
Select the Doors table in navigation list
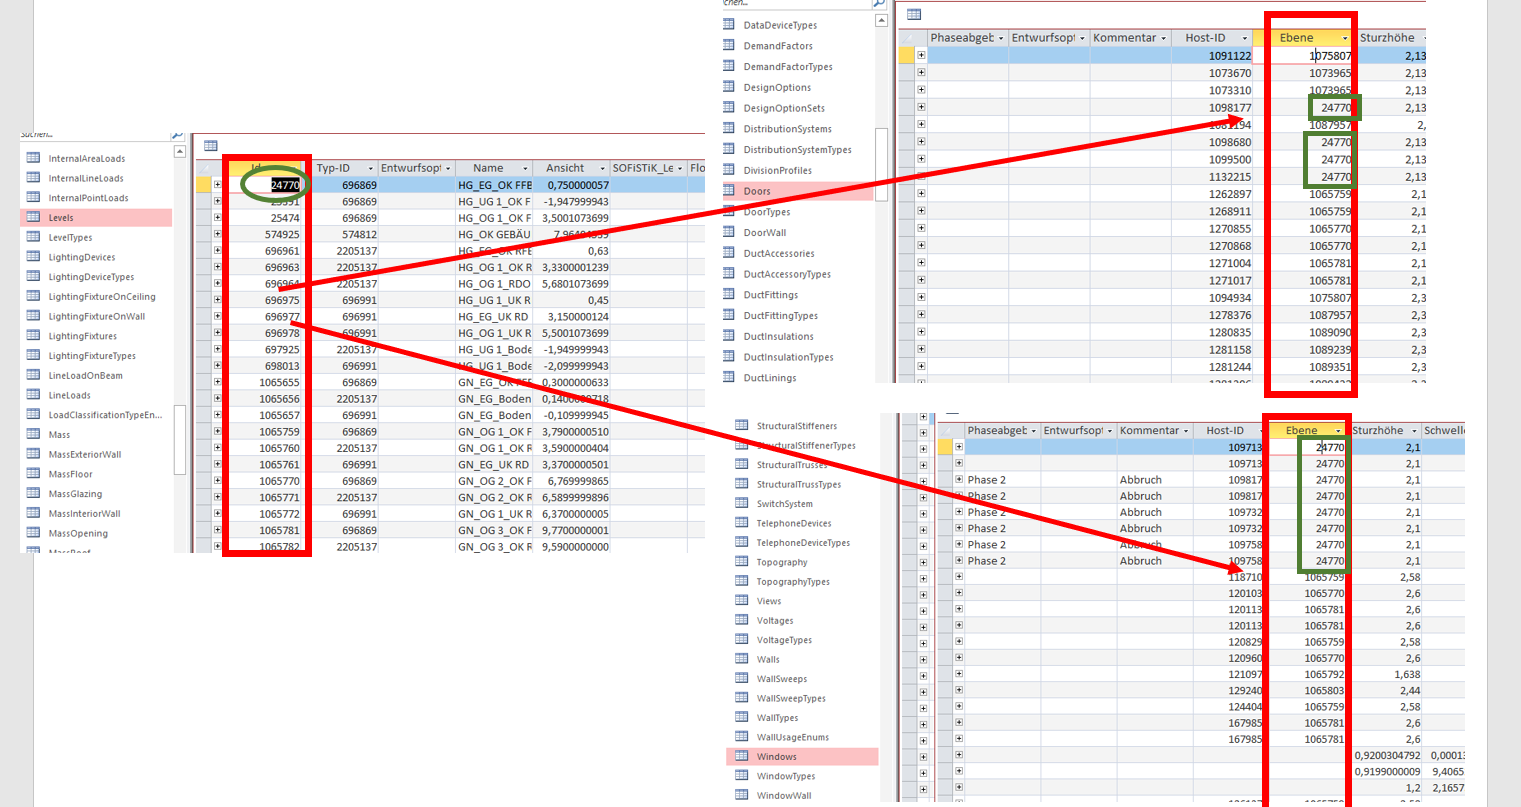pyautogui.click(x=799, y=191)
